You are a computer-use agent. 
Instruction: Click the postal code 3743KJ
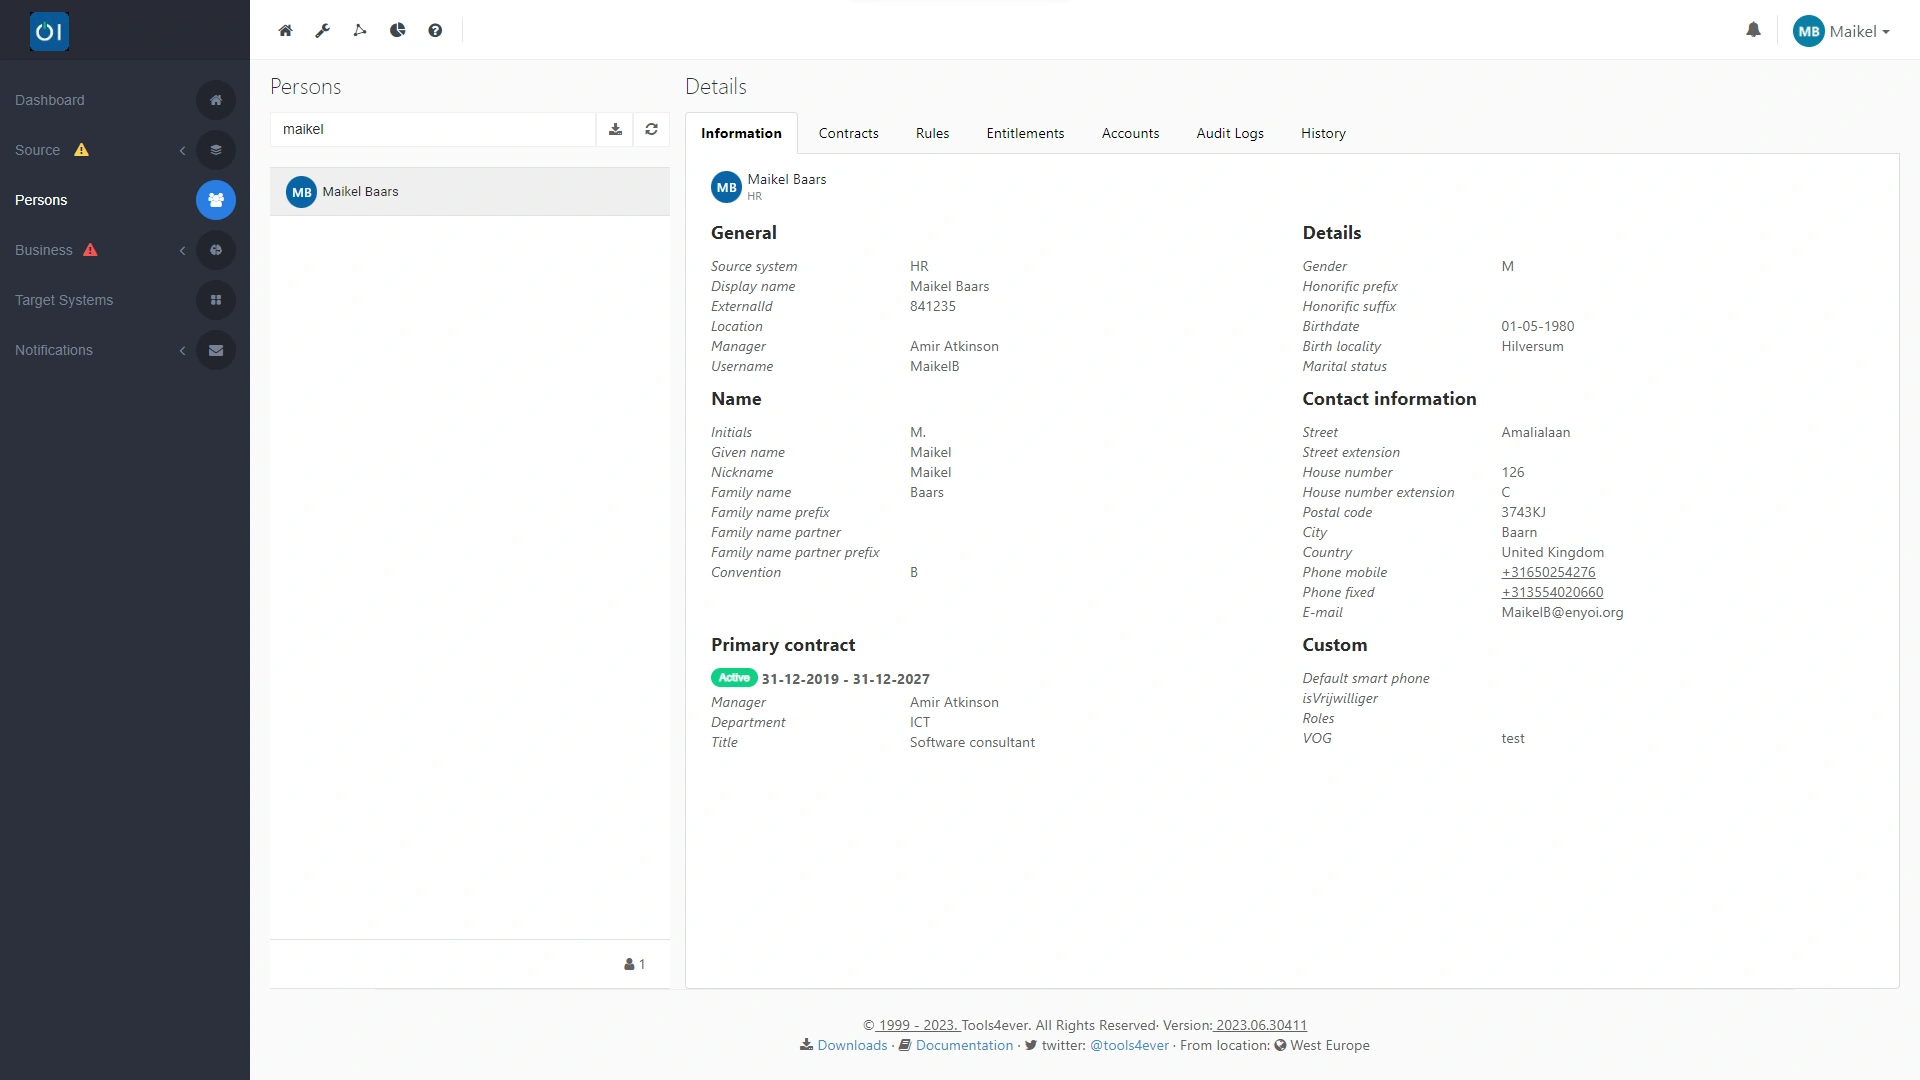pos(1523,512)
